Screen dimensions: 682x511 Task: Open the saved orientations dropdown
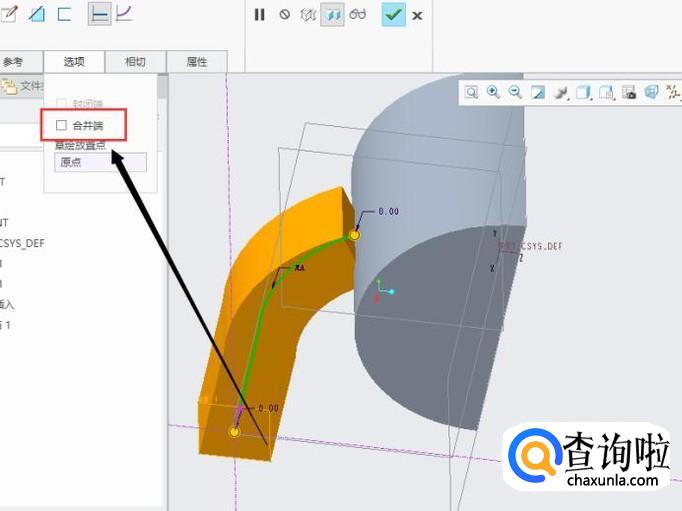pyautogui.click(x=606, y=92)
